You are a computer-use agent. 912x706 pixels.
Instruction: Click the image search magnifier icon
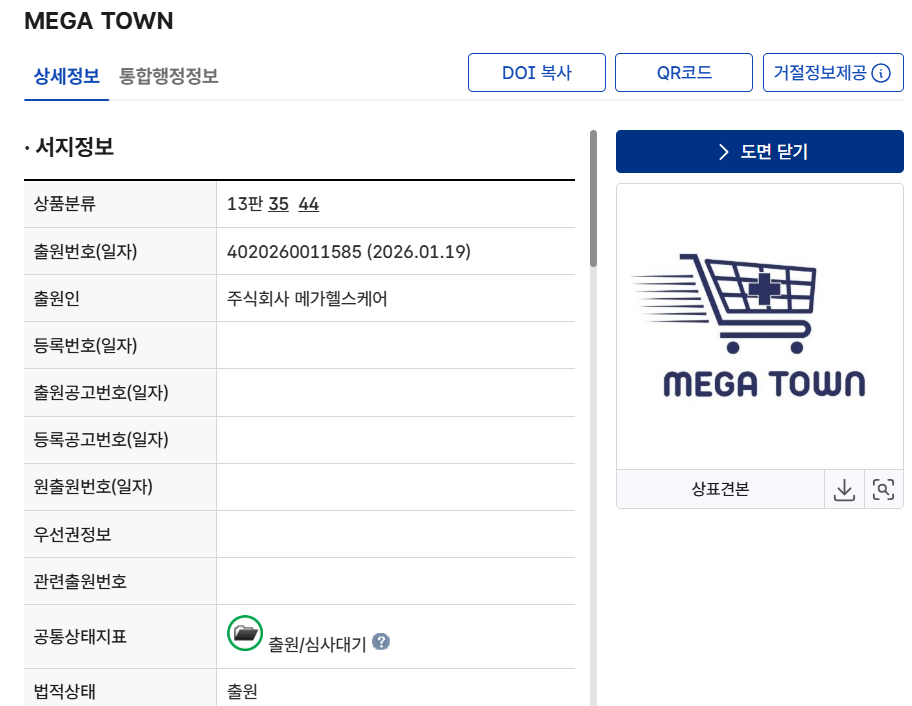(882, 489)
